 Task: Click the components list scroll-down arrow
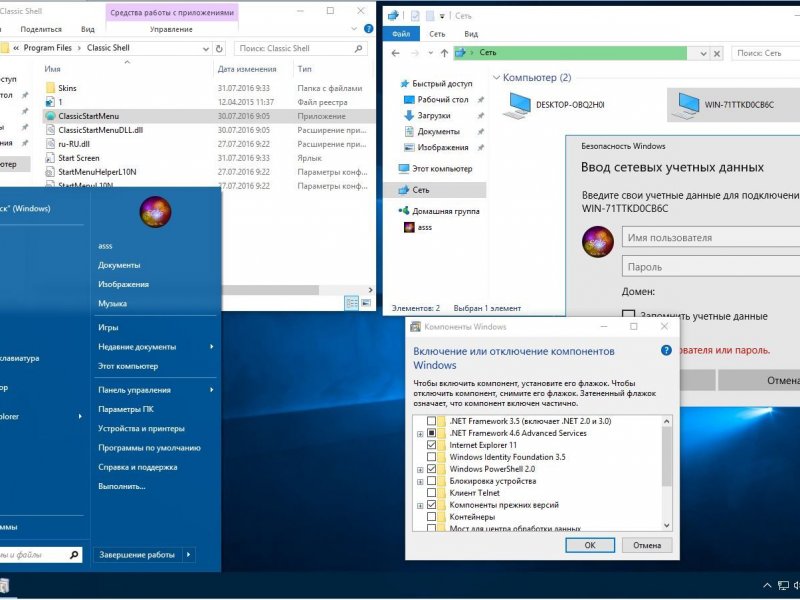click(666, 526)
